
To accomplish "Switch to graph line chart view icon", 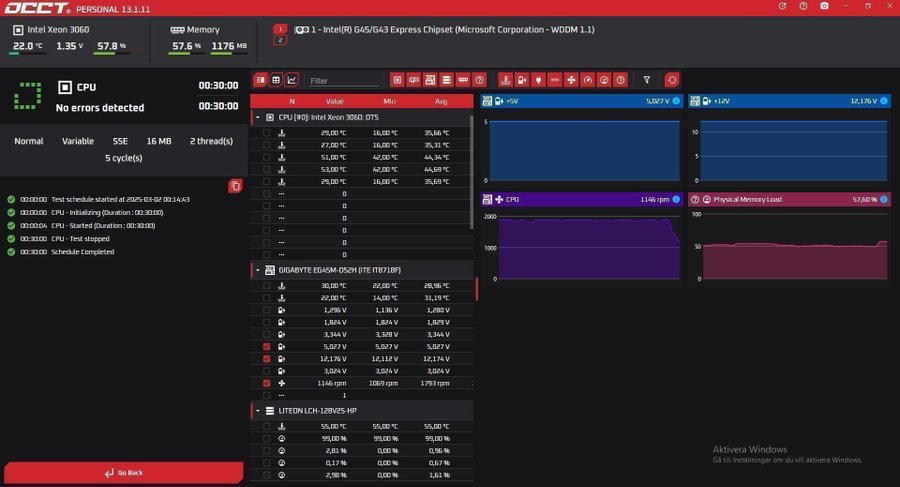I will pos(291,80).
